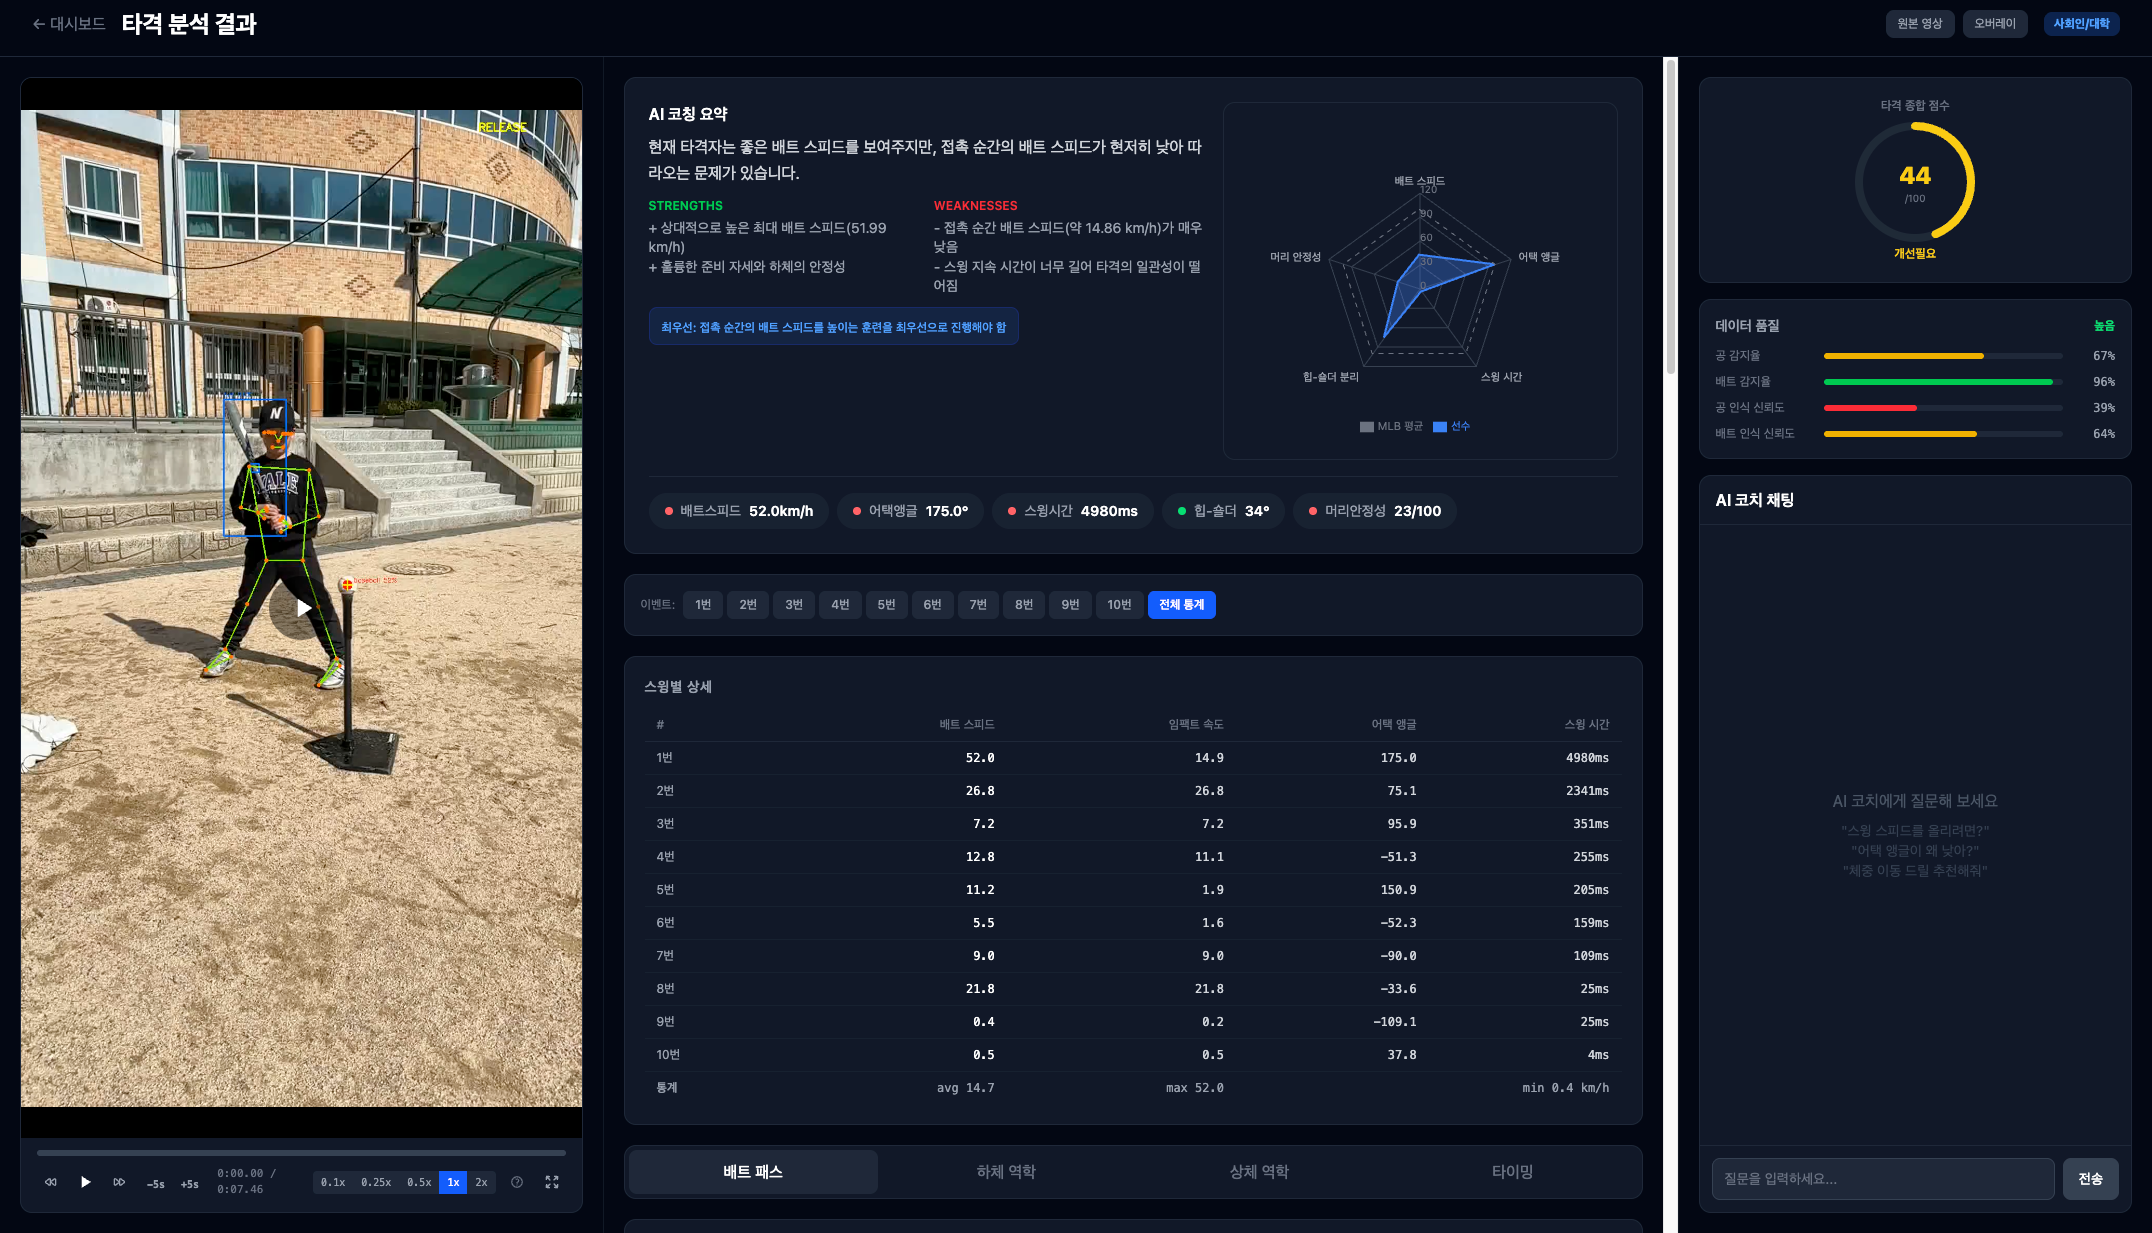The width and height of the screenshot is (2152, 1233).
Task: Switch to 원본 영상 view
Action: coord(1919,24)
